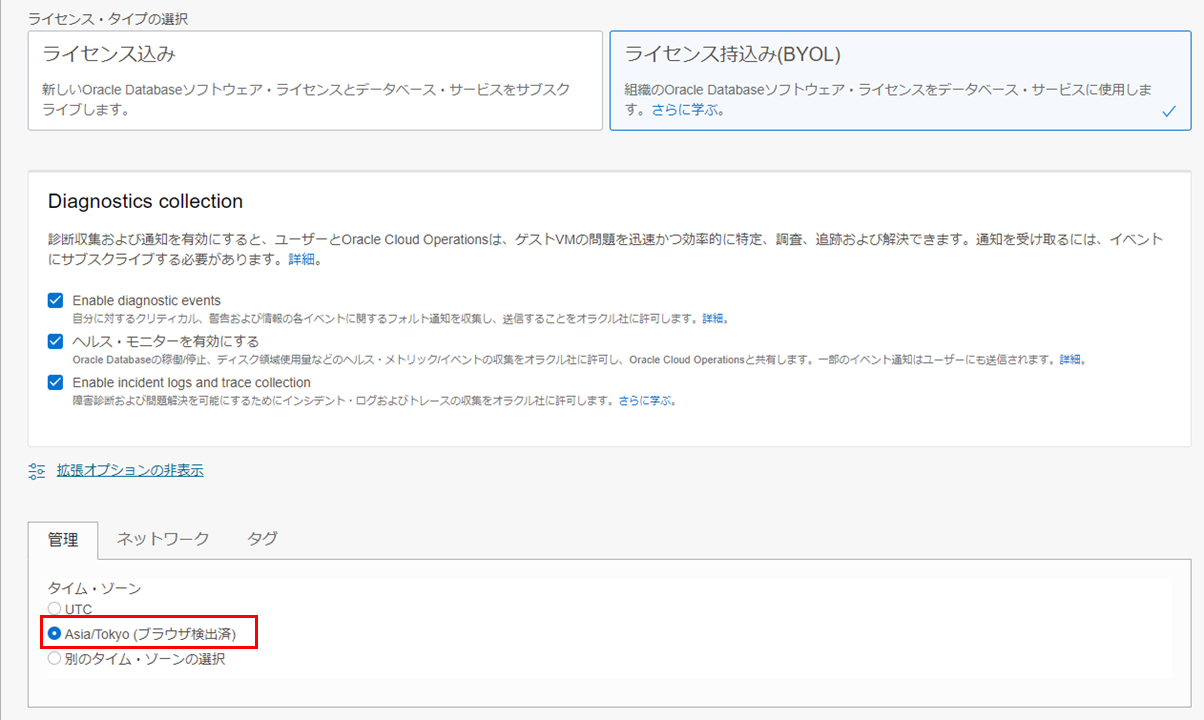This screenshot has width=1204, height=720.
Task: Choose 別のタイム・ゾーンの選択 radio option
Action: point(55,659)
